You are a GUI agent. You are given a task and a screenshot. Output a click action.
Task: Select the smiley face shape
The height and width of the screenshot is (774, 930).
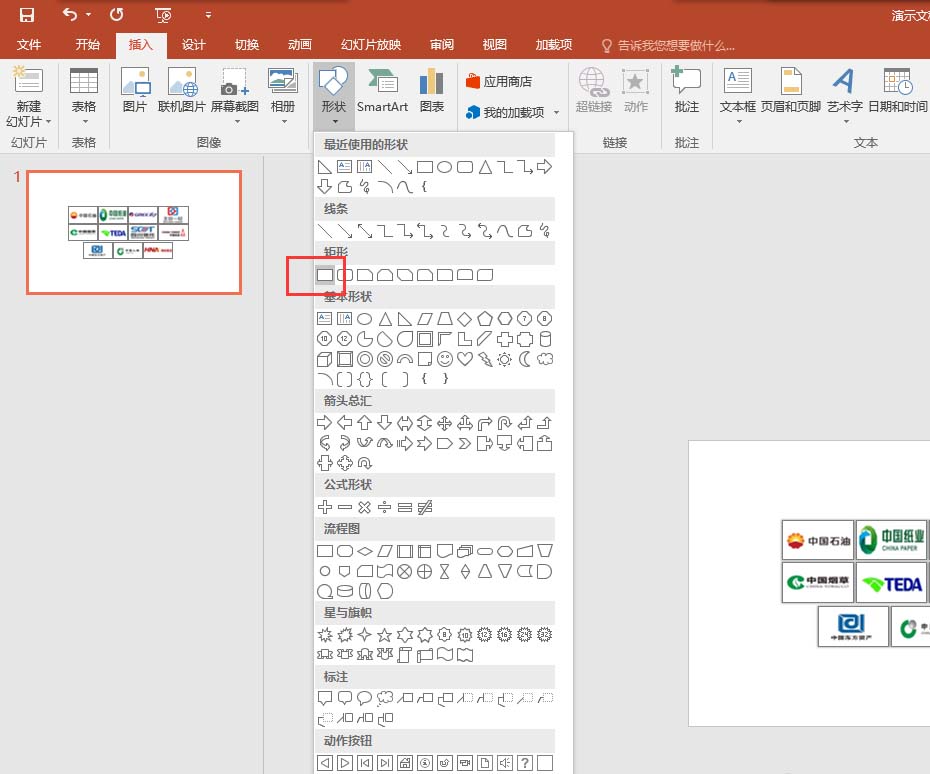click(445, 359)
